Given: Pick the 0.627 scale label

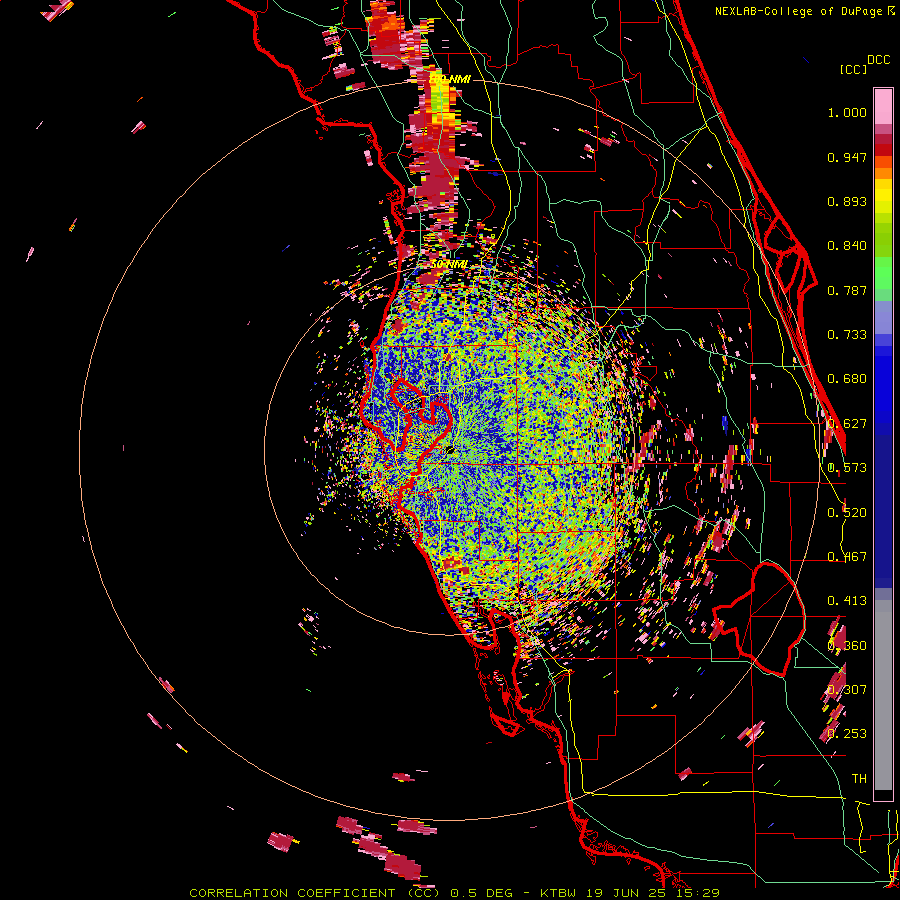Looking at the screenshot, I should [847, 424].
